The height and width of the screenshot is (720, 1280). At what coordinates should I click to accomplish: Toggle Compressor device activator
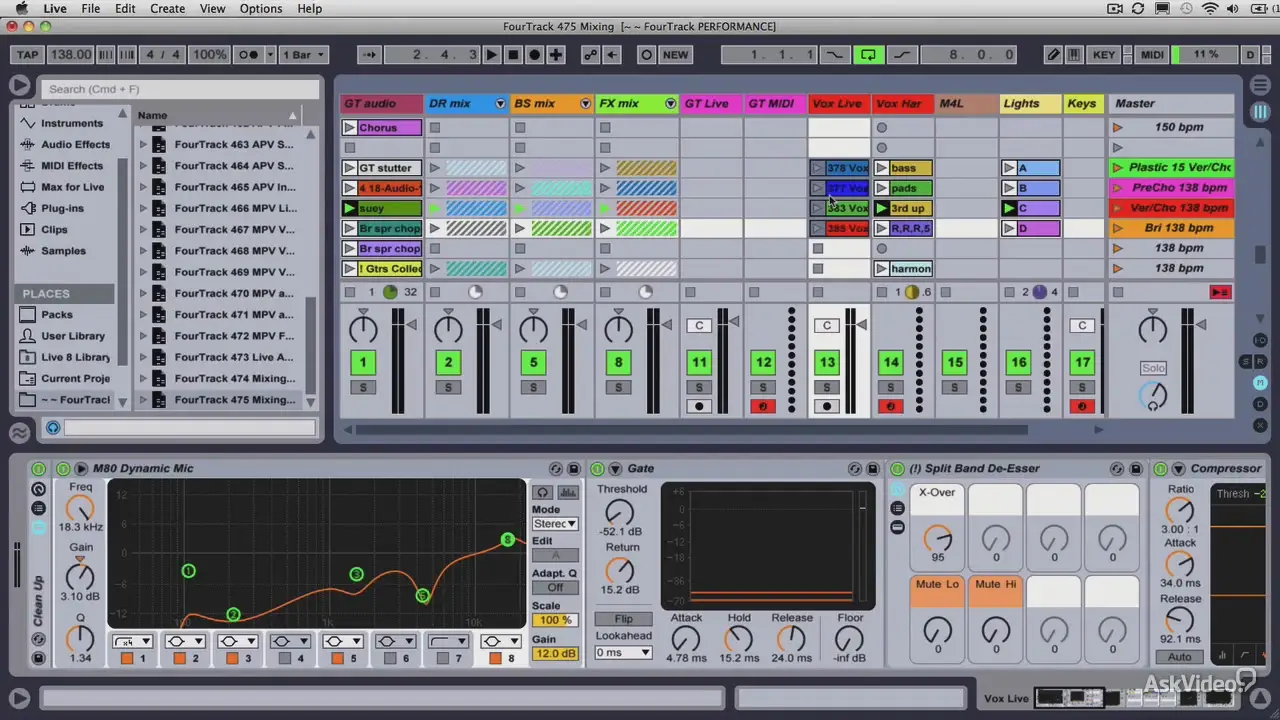1160,468
